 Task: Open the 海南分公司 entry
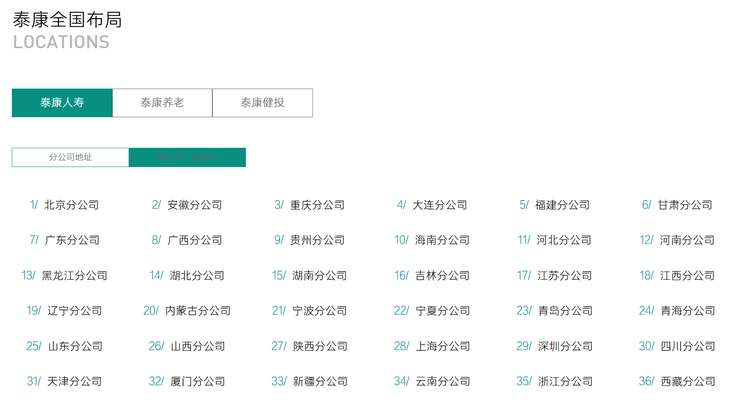pos(441,240)
